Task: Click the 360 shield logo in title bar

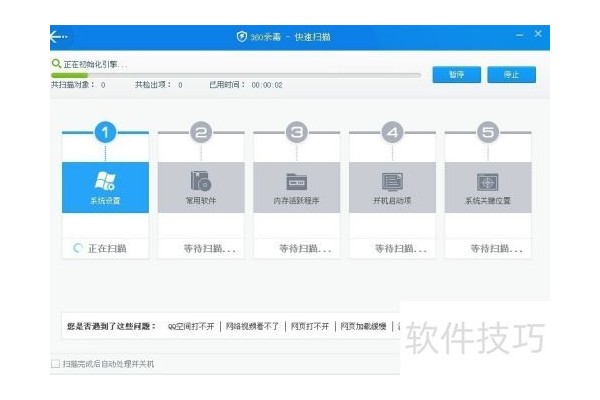Action: (x=242, y=37)
